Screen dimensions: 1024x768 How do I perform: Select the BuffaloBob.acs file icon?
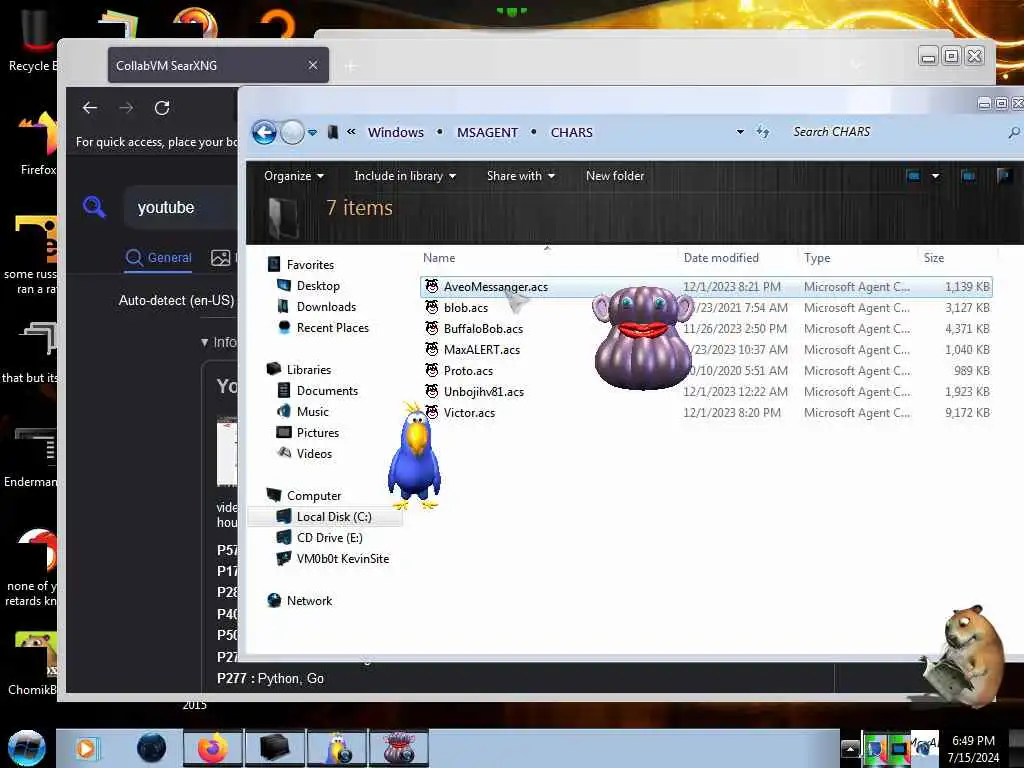tap(432, 328)
